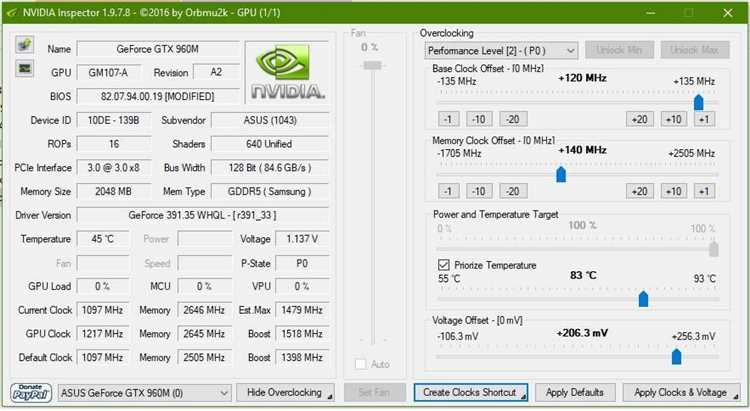Close the NVIDIA Inspector window
This screenshot has height=411, width=750.
pyautogui.click(x=728, y=13)
